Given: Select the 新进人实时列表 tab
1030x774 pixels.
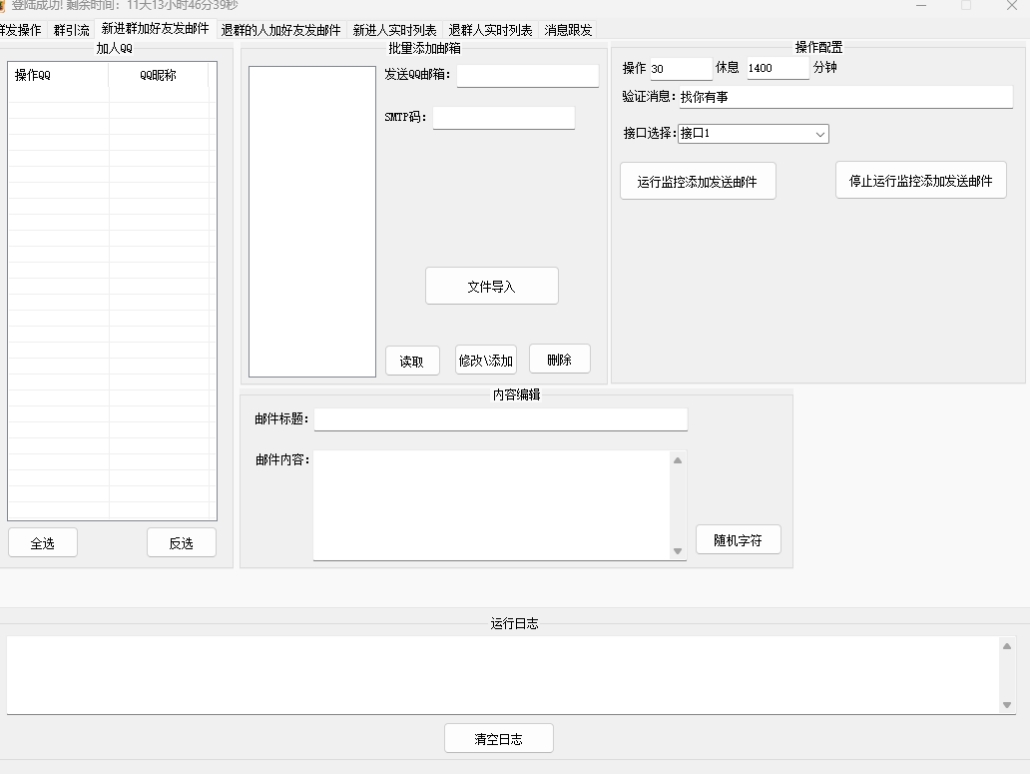Looking at the screenshot, I should click(x=394, y=30).
